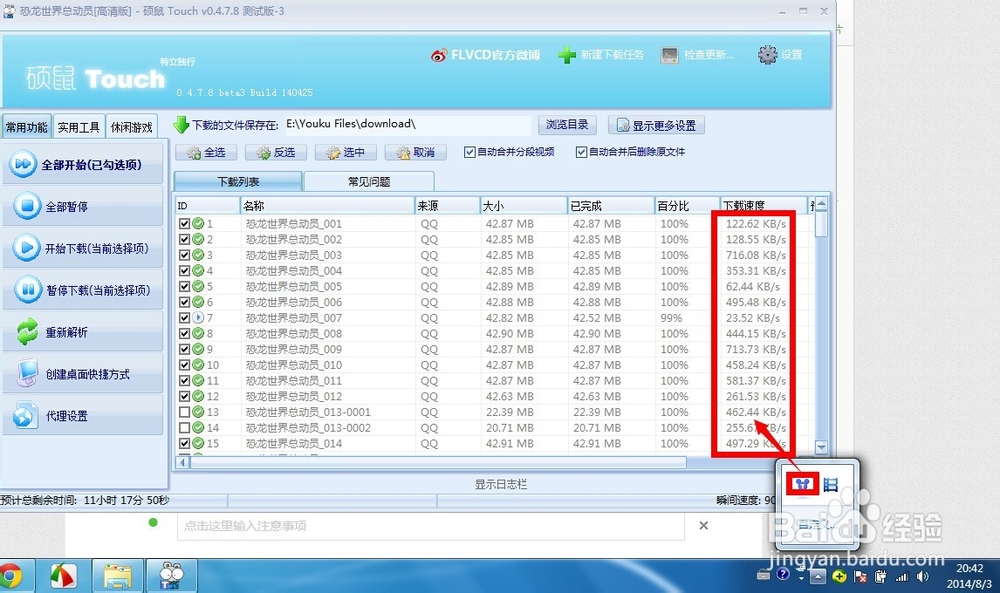Click the horizontal scrollbar thumb
Screen dimensions: 1000x593
[438, 462]
